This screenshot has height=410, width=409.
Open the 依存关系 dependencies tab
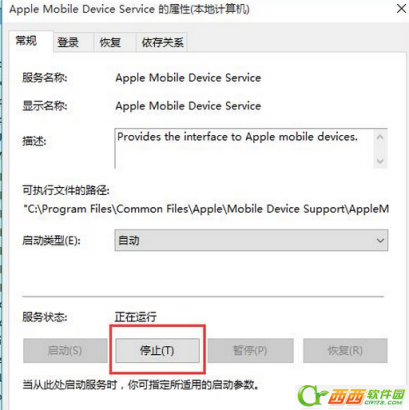[162, 42]
